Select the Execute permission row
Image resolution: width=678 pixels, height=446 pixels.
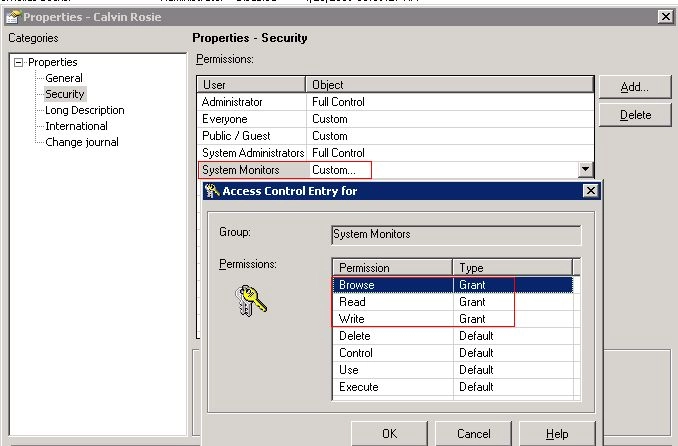pos(453,387)
